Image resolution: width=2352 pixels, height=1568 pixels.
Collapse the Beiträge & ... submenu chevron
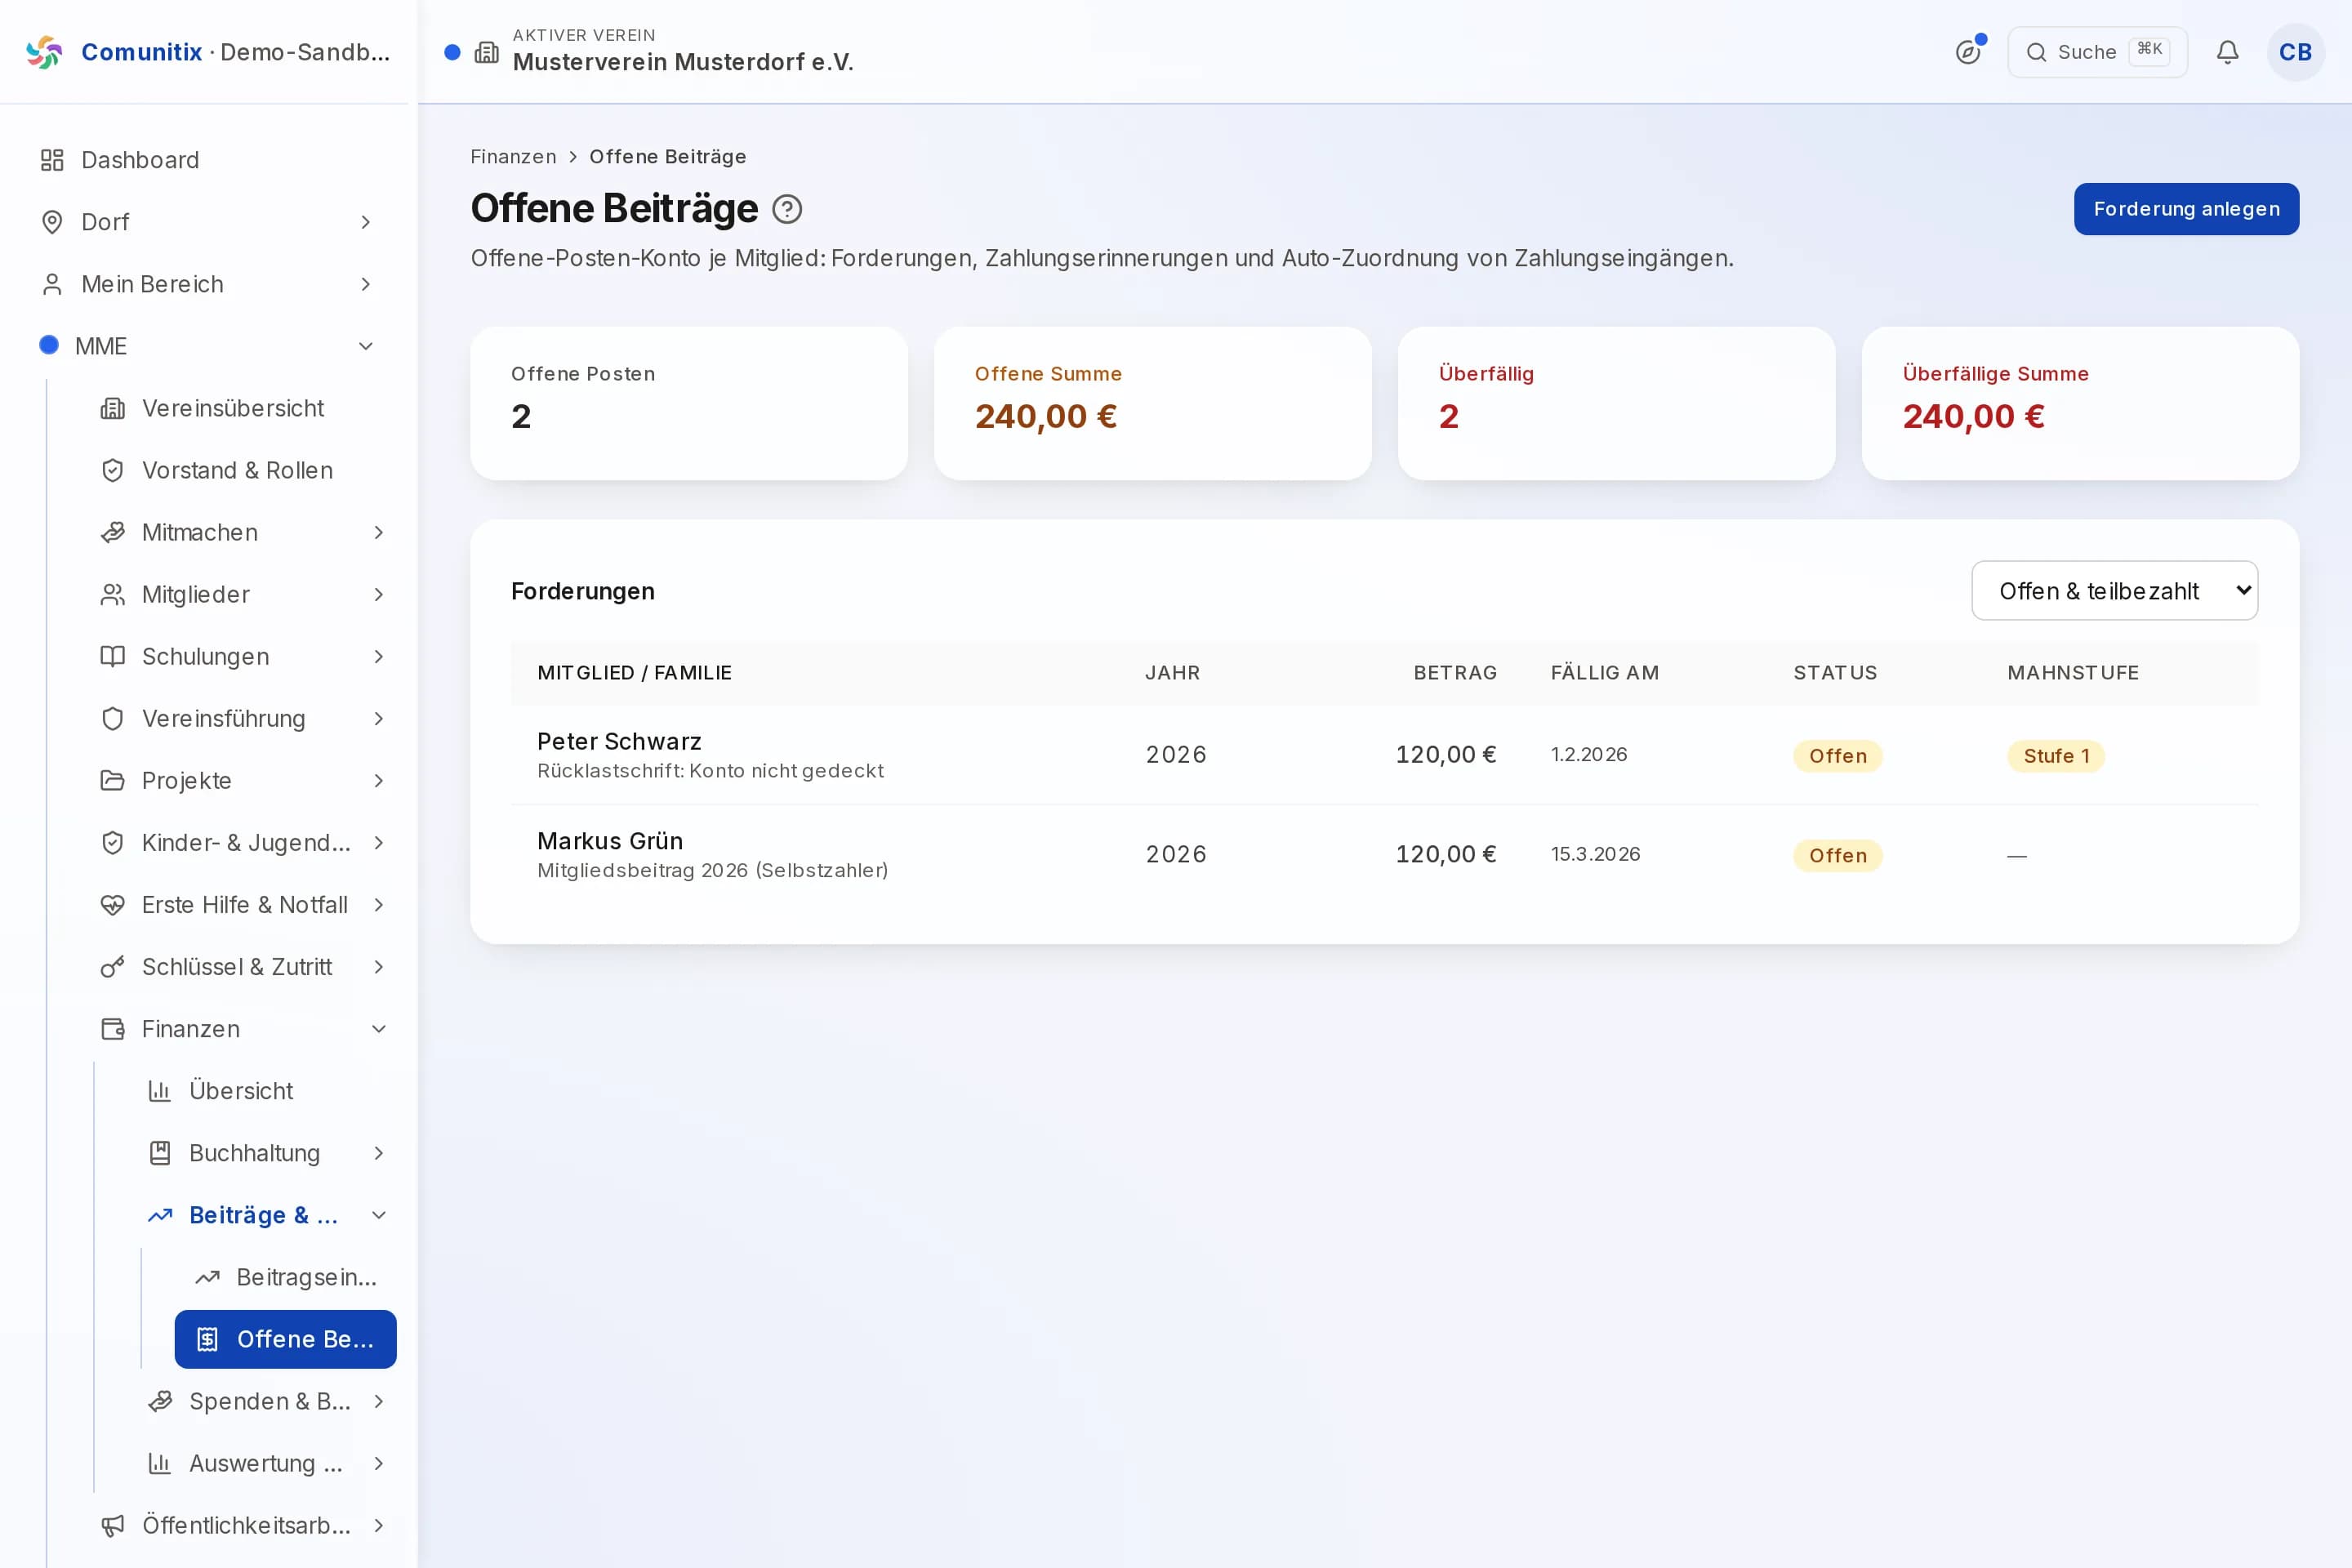click(x=379, y=1215)
